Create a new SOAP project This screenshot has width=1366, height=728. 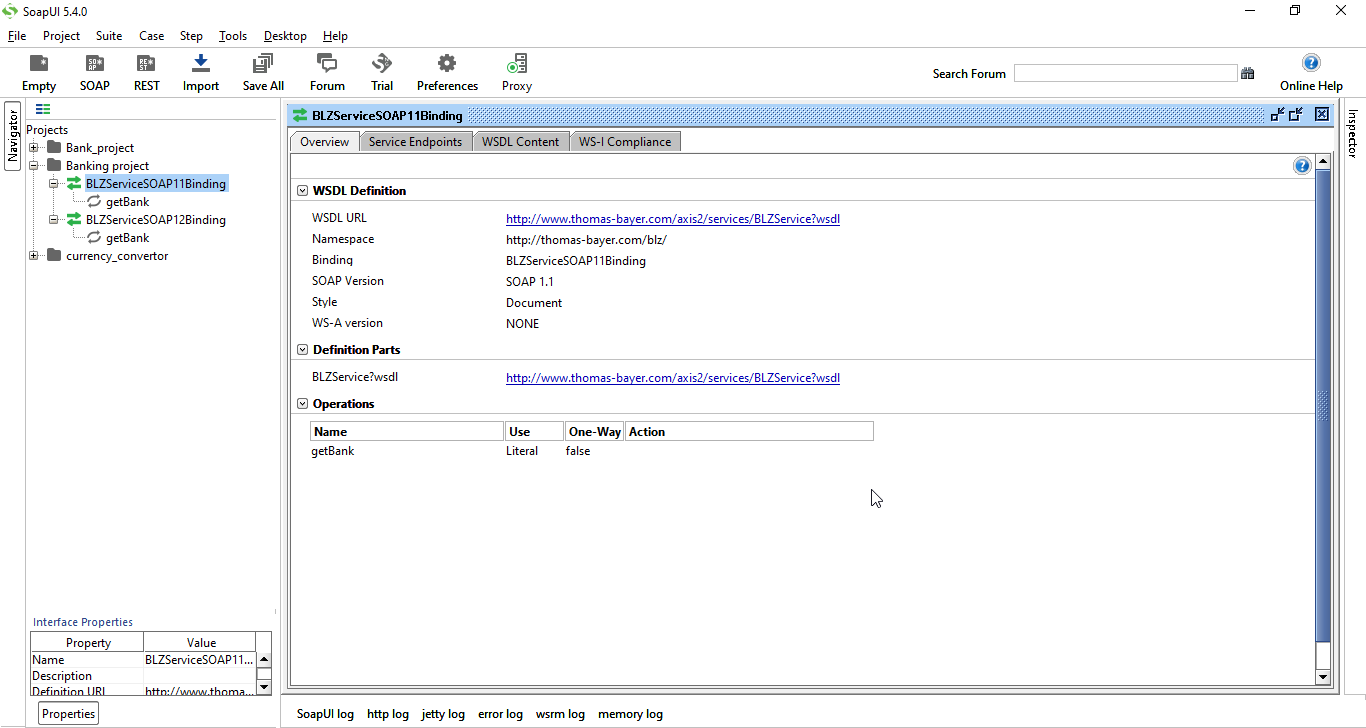pyautogui.click(x=94, y=71)
